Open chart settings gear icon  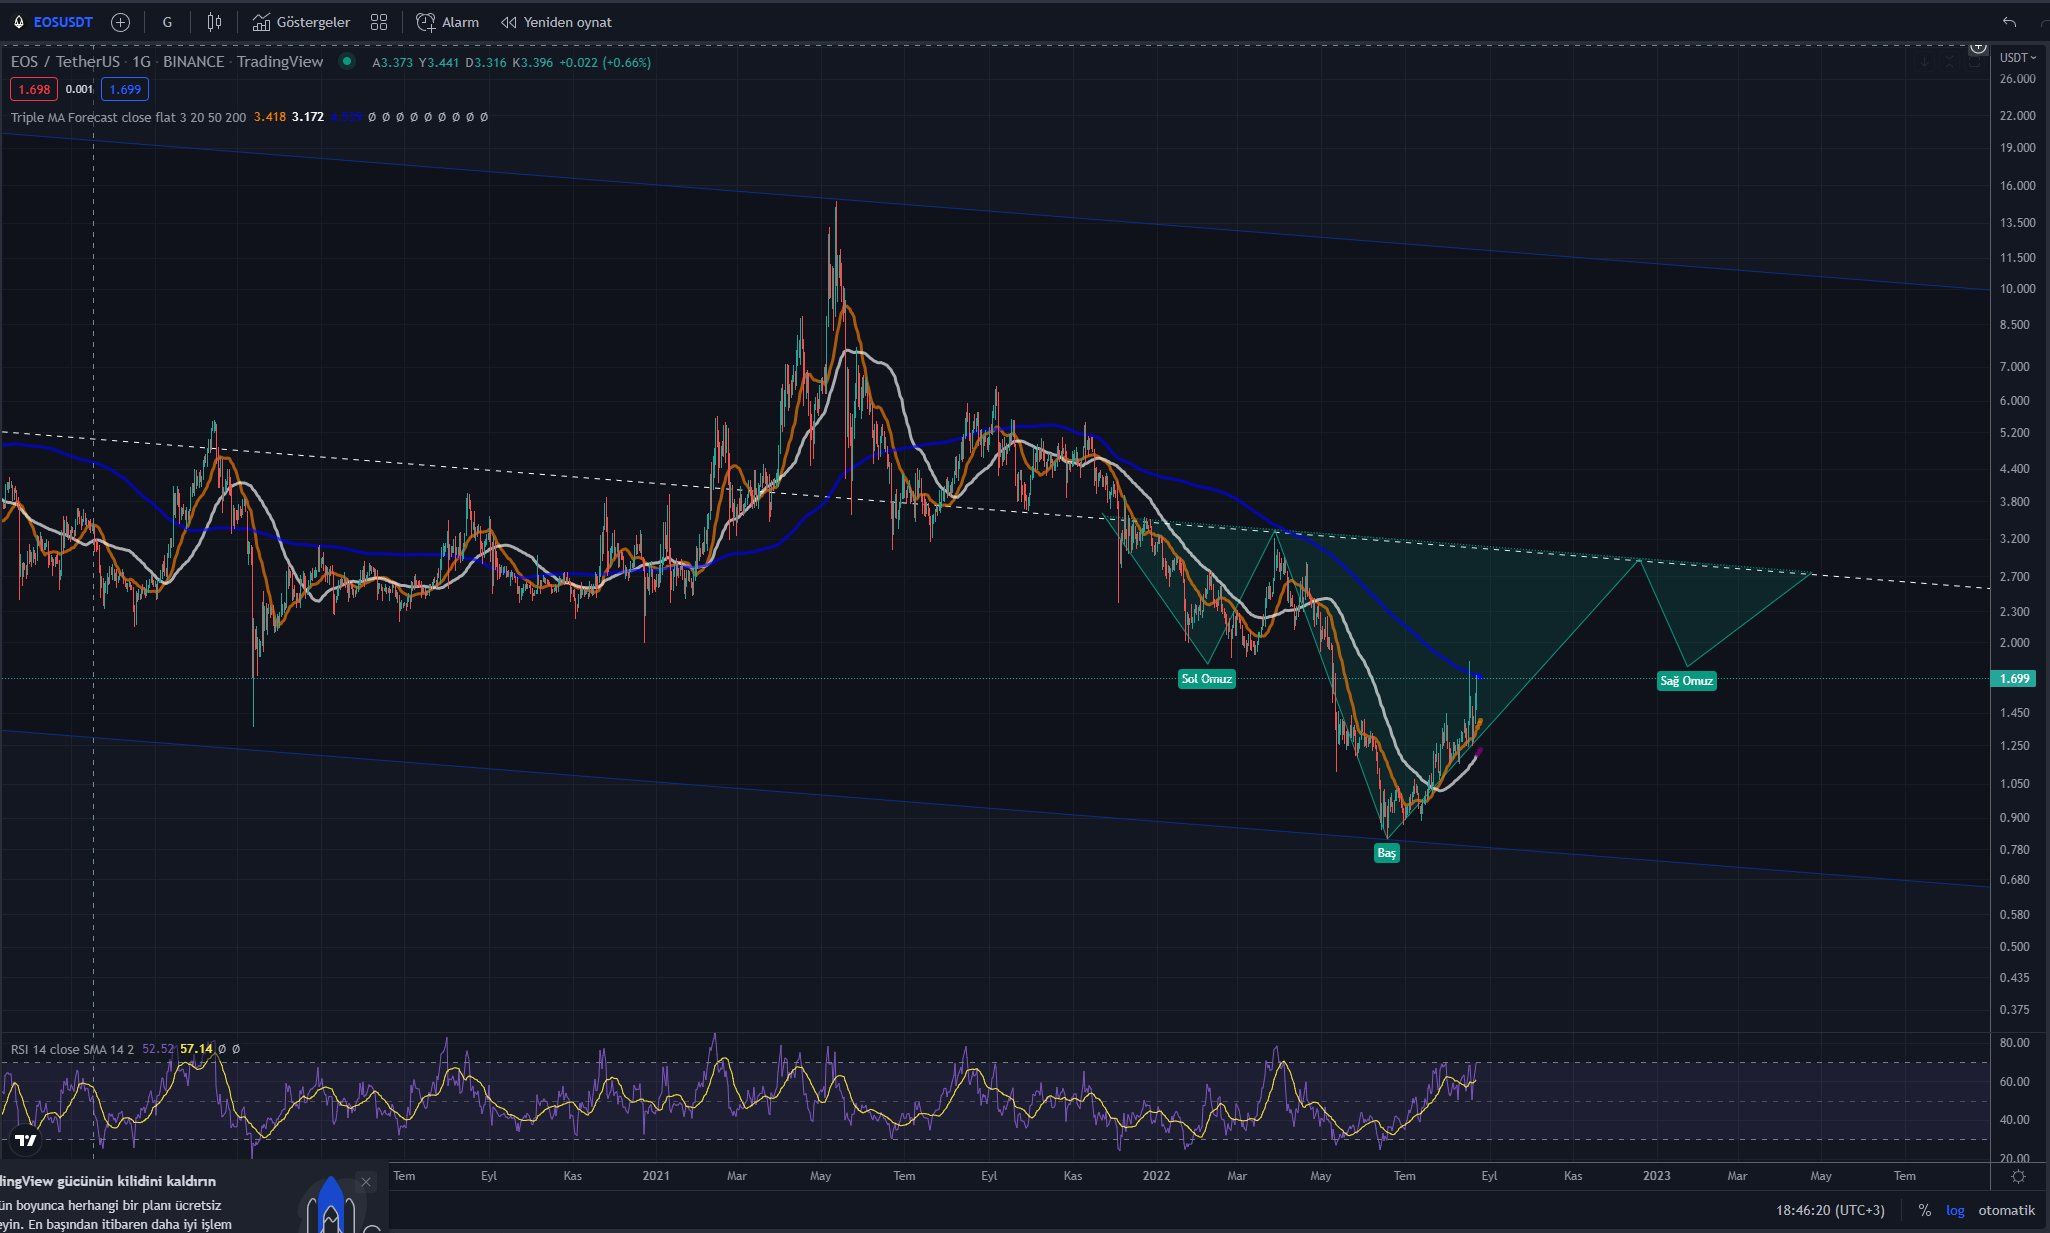point(2018,1176)
